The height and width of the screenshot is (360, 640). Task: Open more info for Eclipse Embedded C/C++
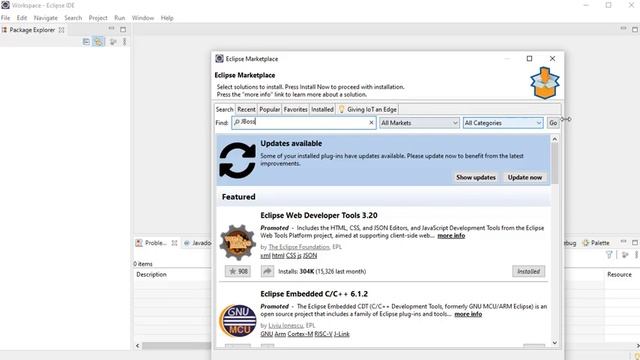click(x=468, y=314)
